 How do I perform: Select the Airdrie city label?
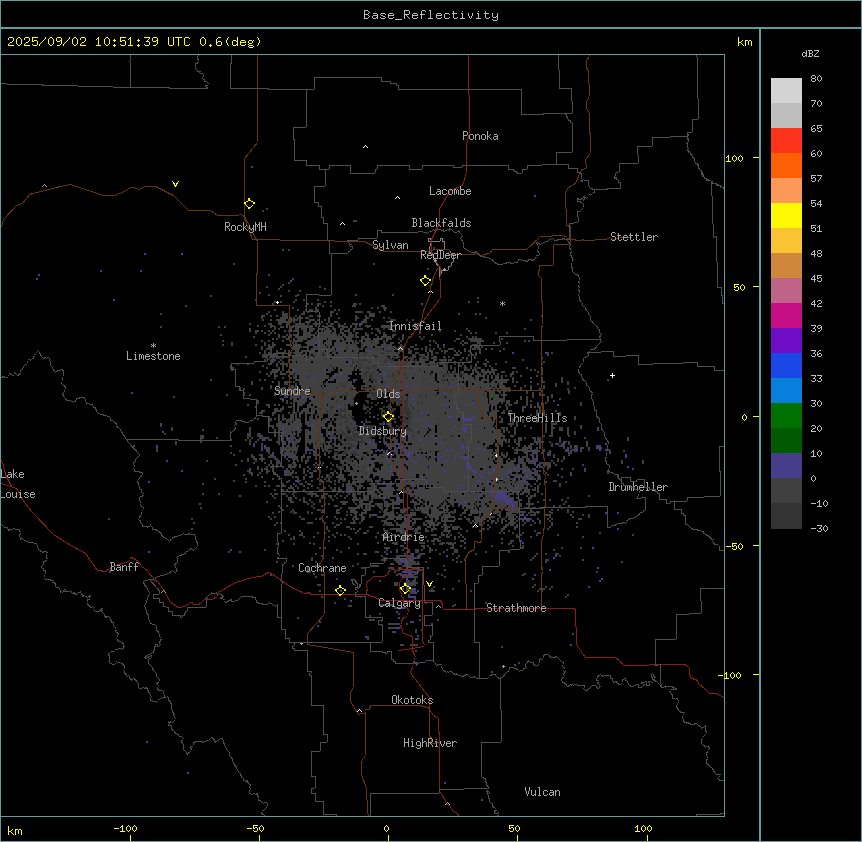(404, 537)
